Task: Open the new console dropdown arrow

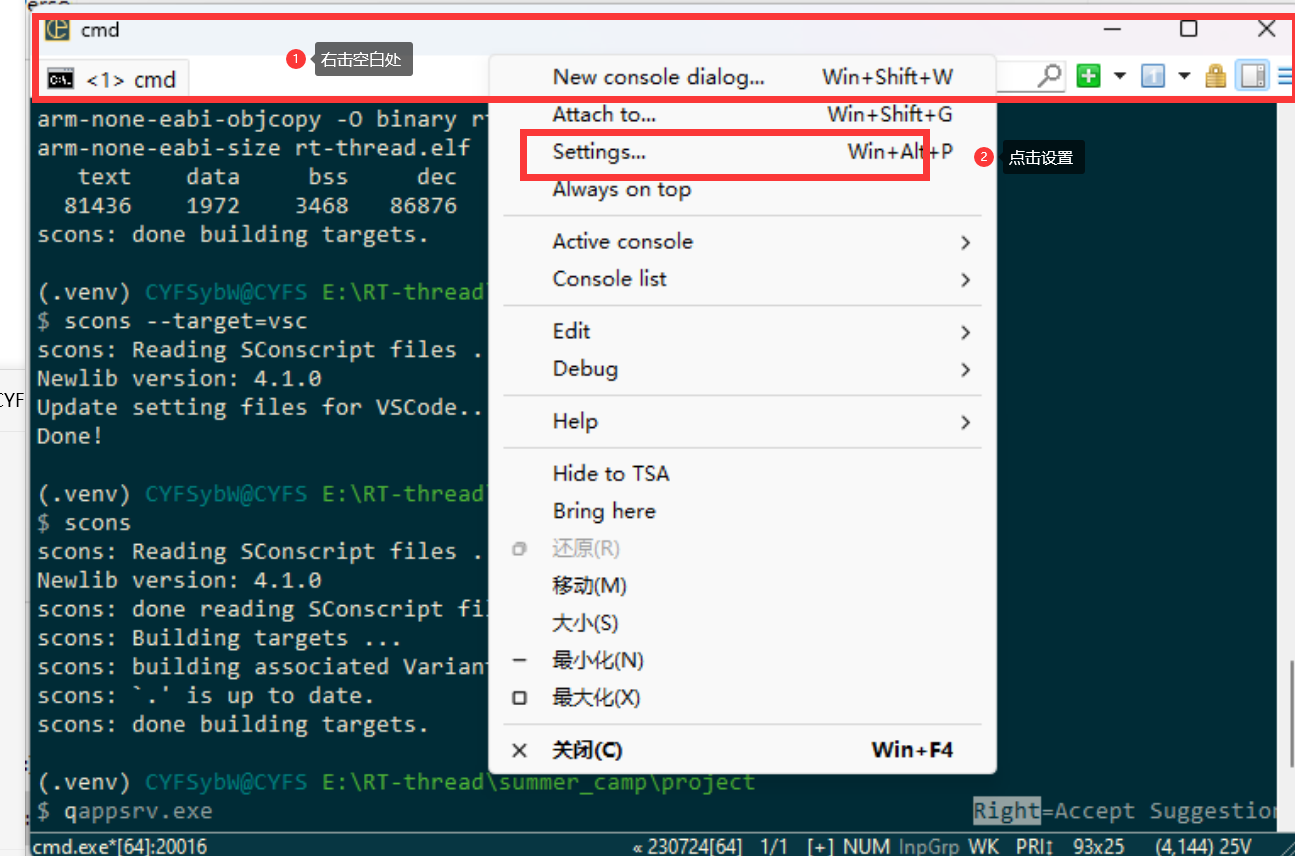Action: pos(1119,76)
